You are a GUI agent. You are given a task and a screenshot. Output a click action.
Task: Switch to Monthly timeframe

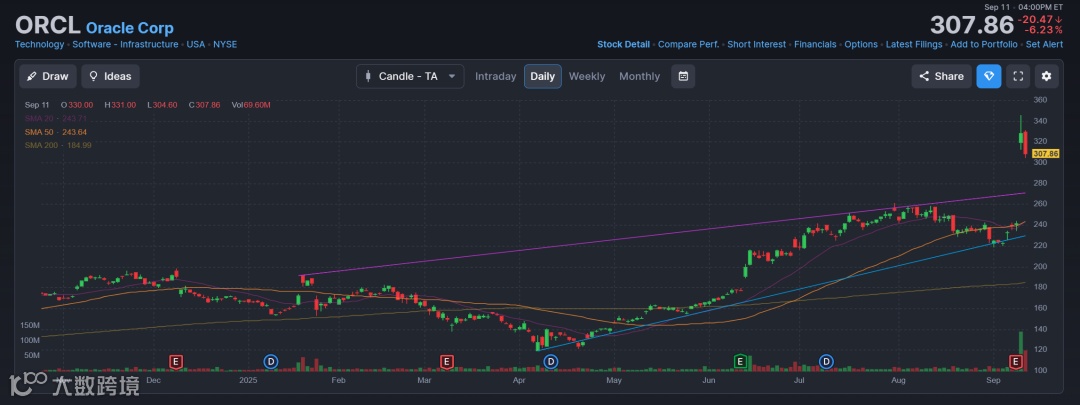639,76
